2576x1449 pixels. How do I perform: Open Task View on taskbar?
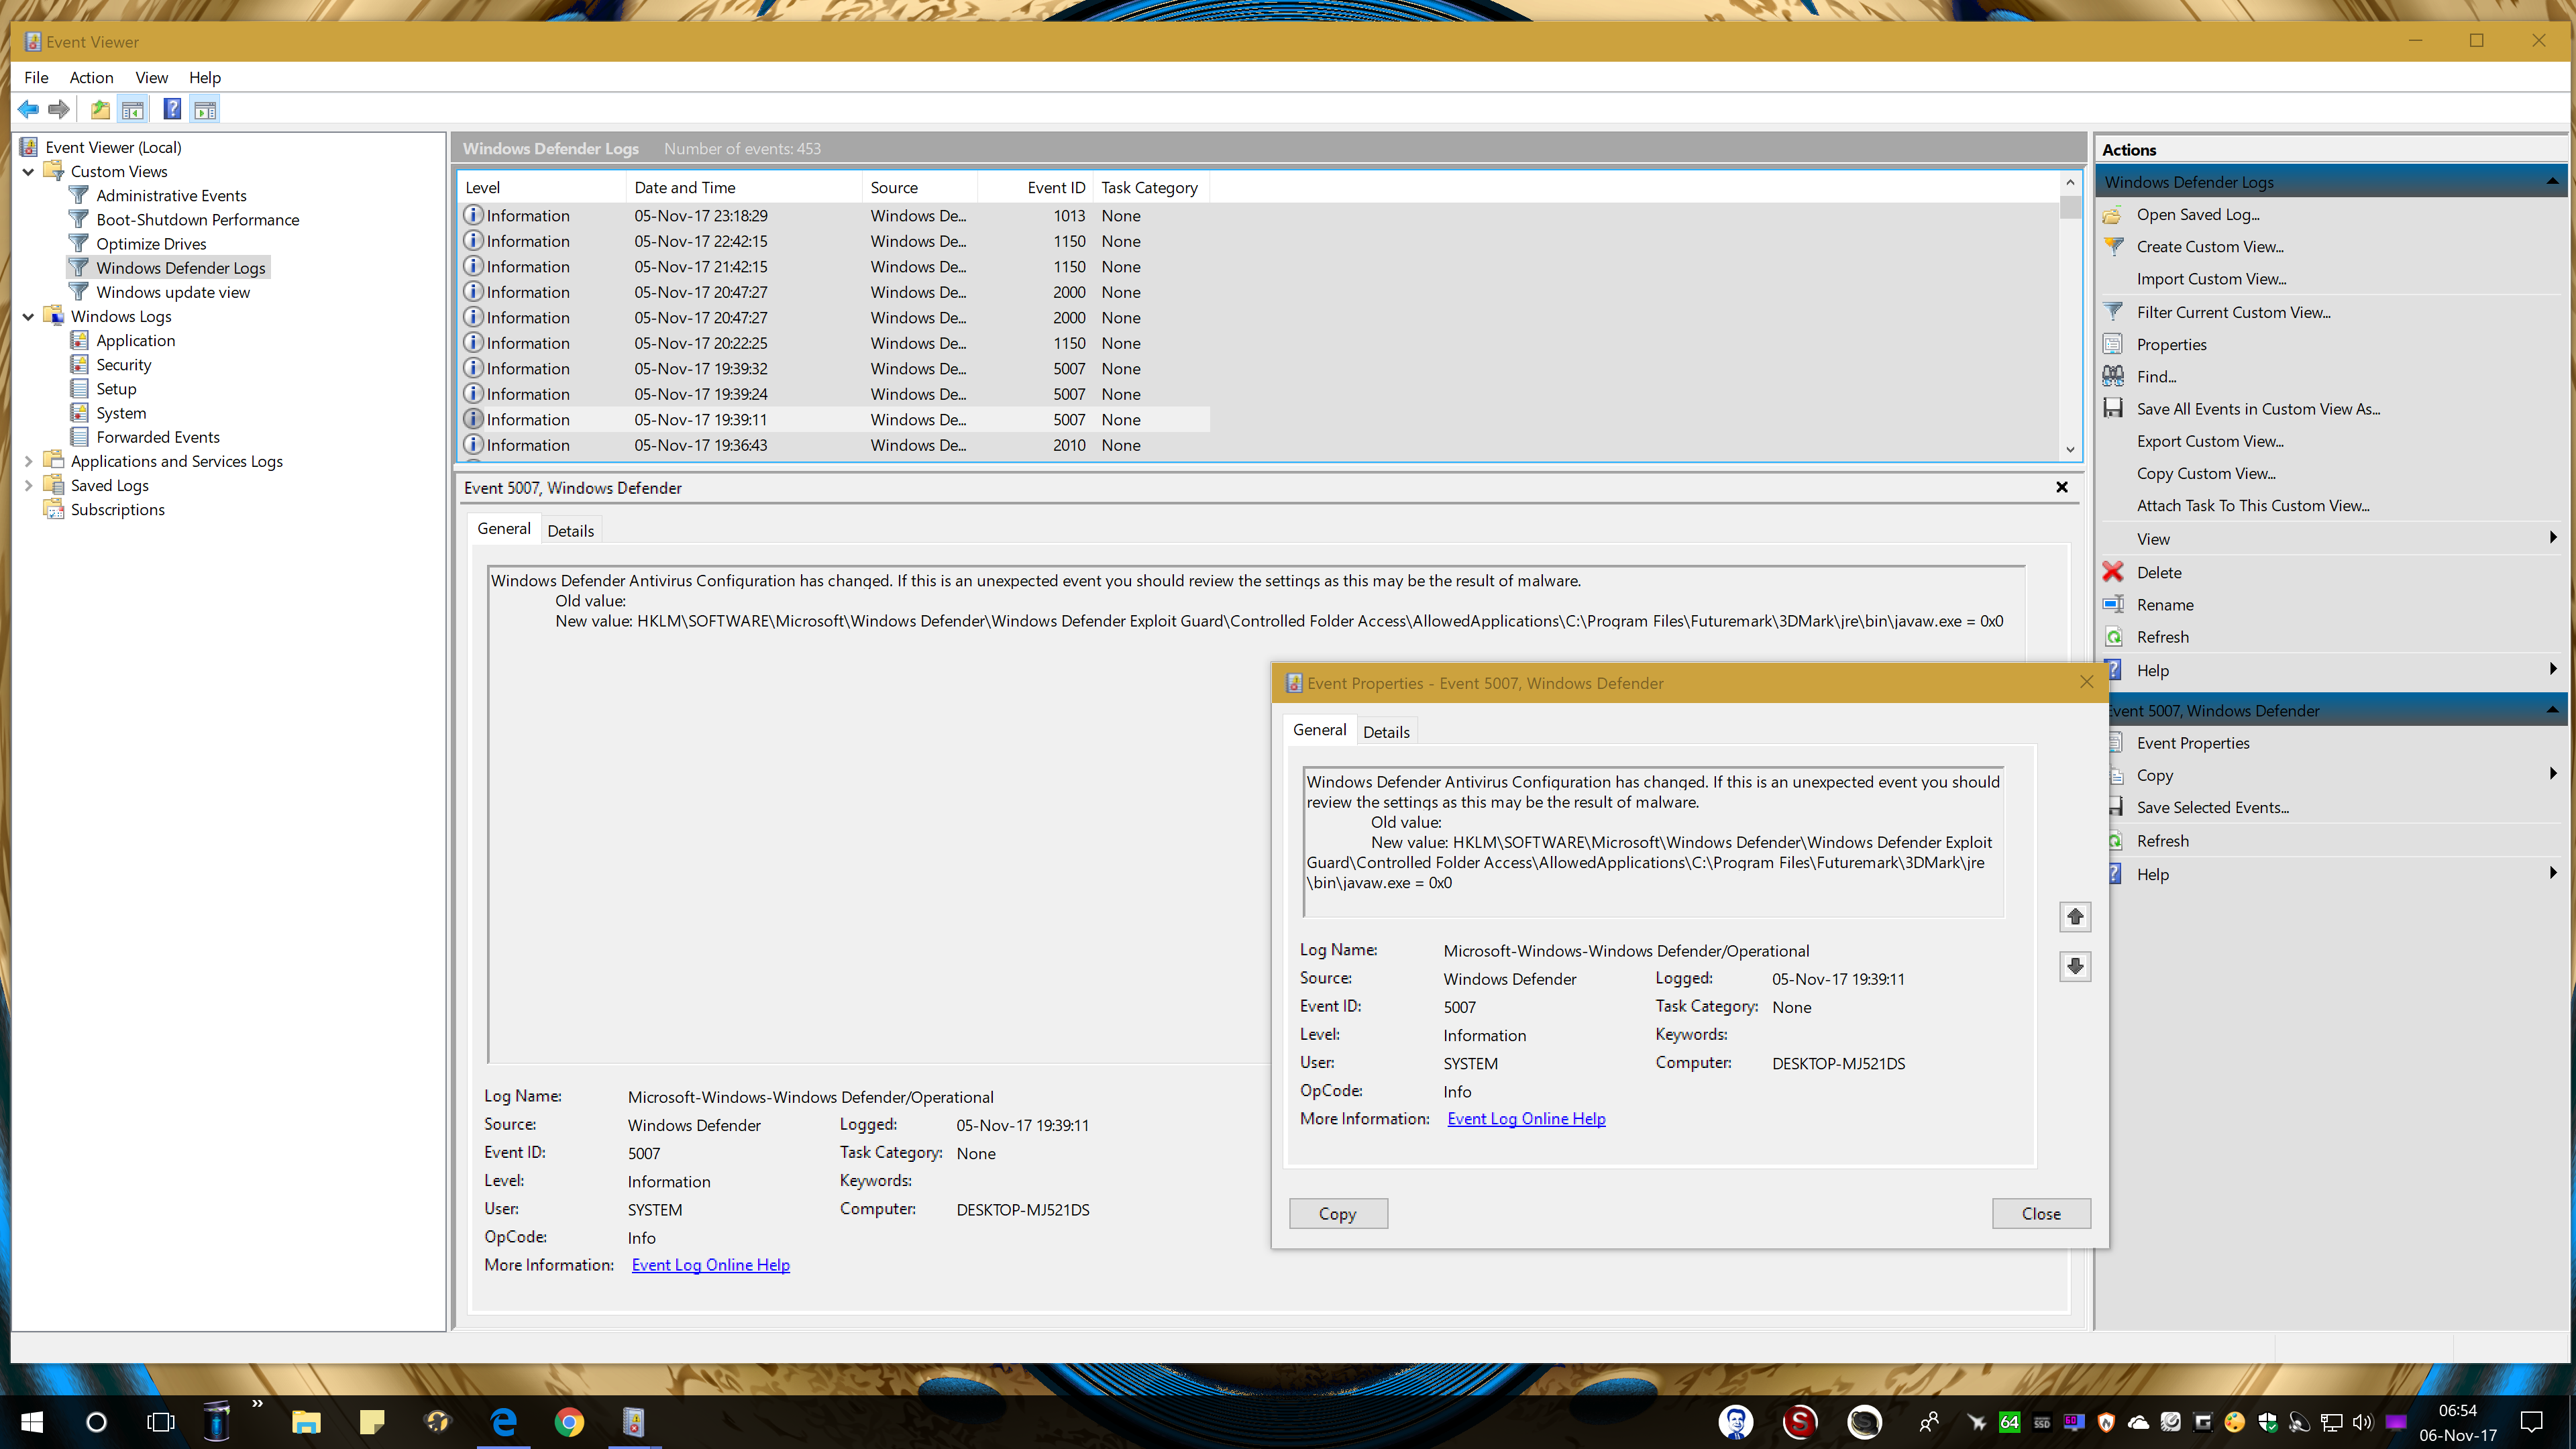click(x=160, y=1421)
